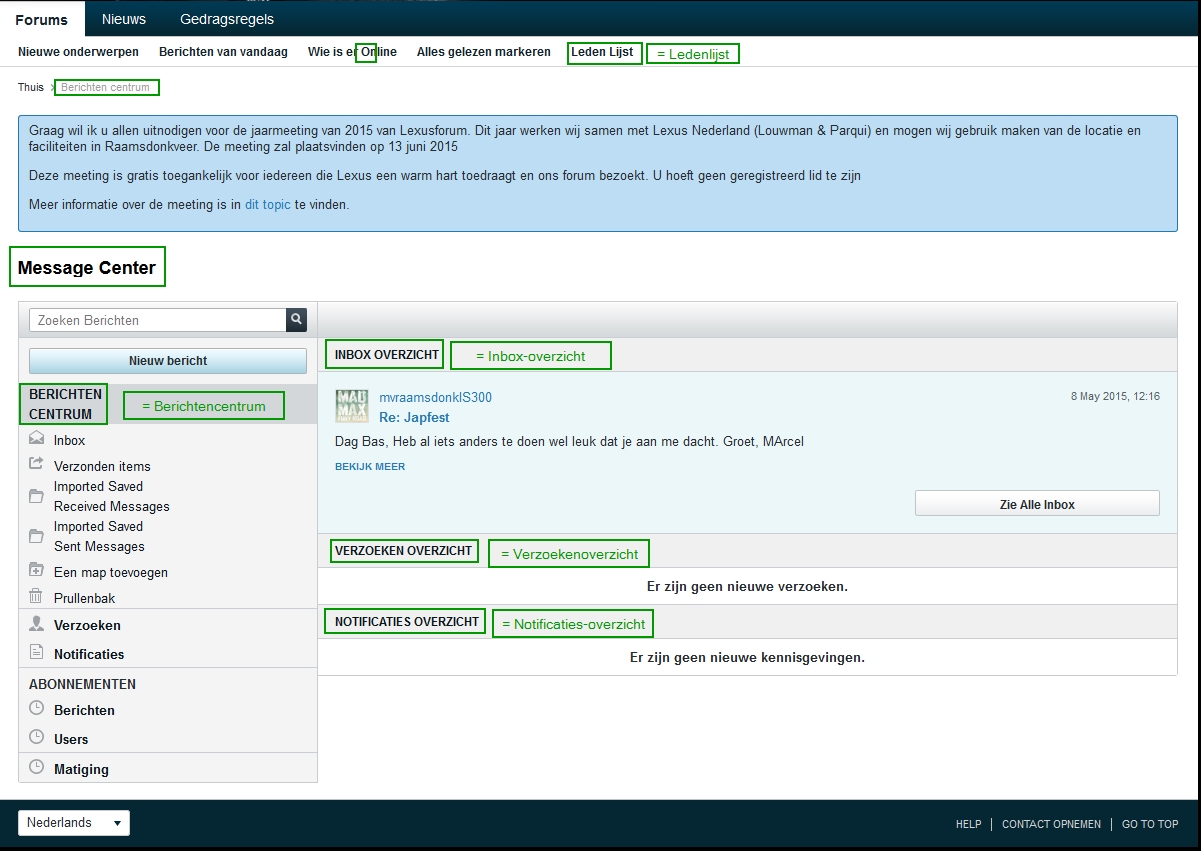Click the Zie Alle Inbox button
The image size is (1201, 851).
click(1037, 504)
